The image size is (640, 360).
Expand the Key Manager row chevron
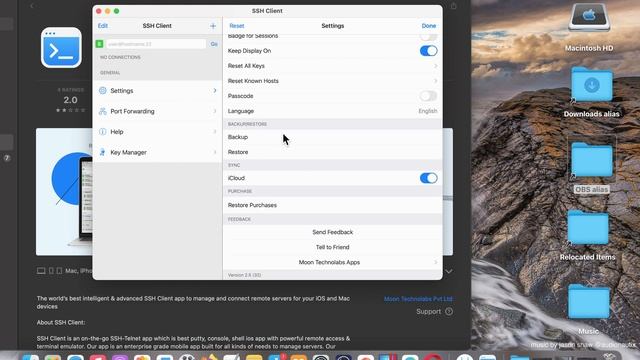215,152
